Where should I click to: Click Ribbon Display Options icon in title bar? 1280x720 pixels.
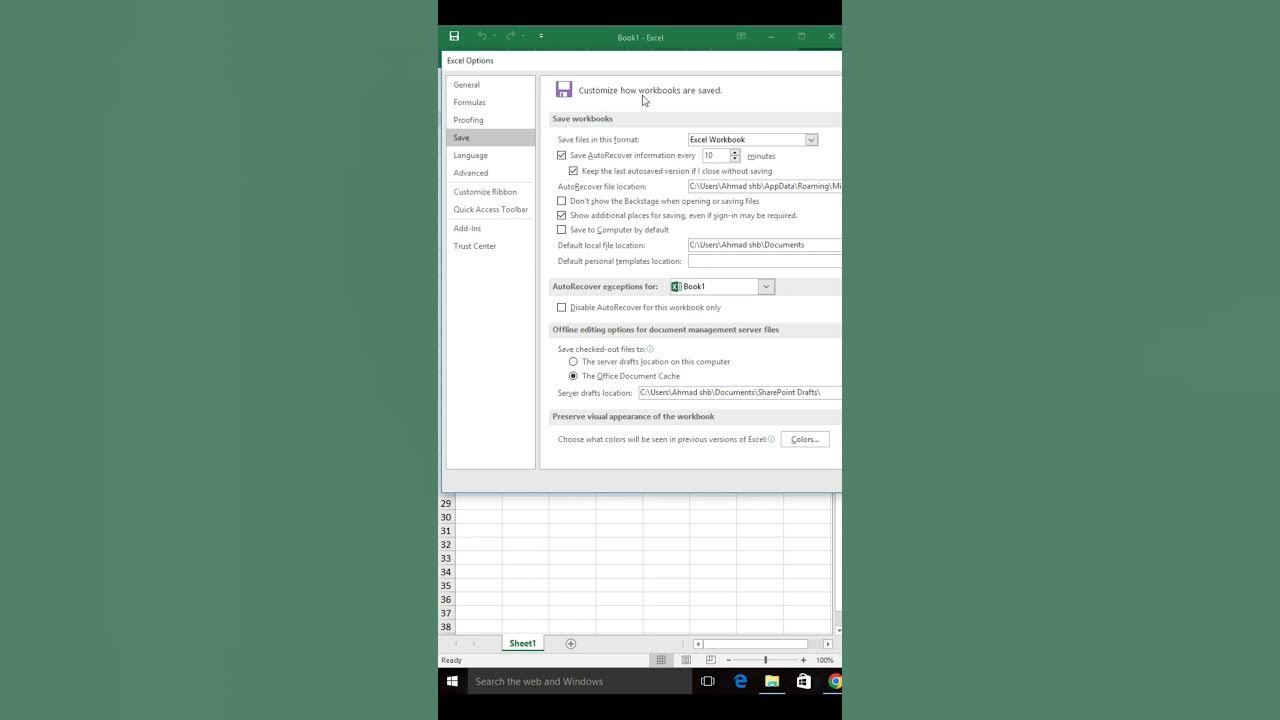741,36
